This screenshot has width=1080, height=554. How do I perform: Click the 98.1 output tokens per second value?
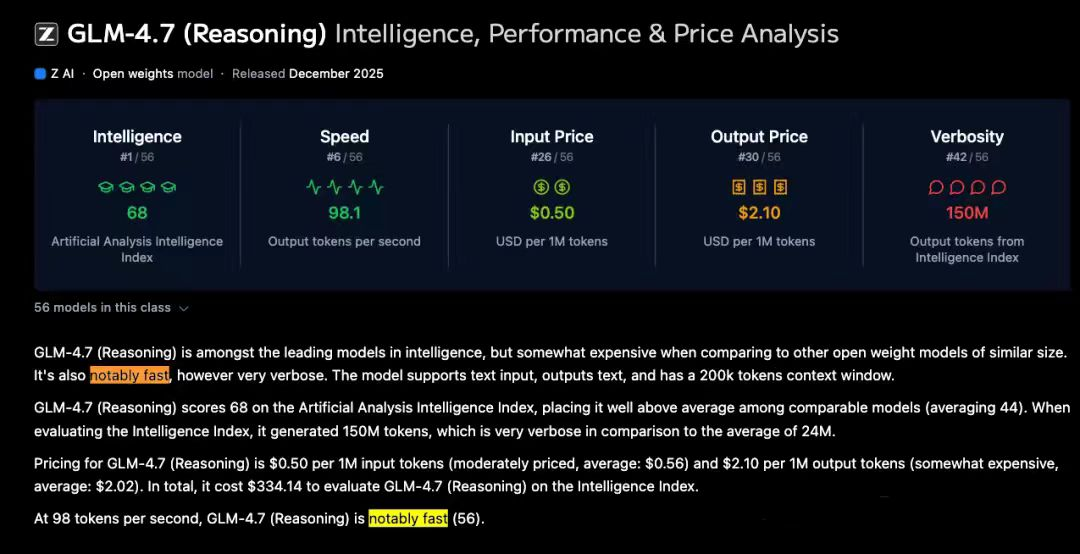tap(344, 213)
